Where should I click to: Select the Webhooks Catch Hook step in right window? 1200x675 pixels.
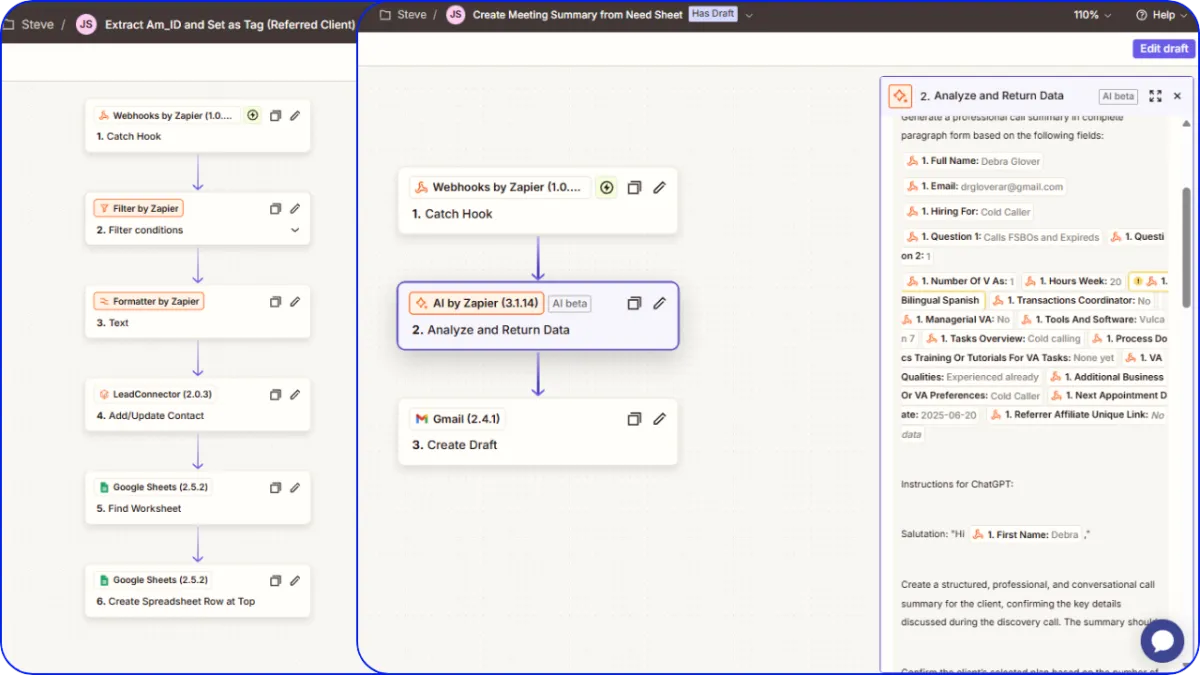[x=538, y=200]
